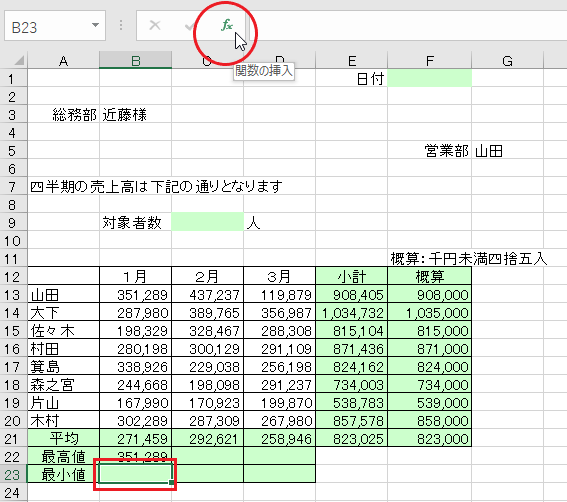The width and height of the screenshot is (567, 502).
Task: Click the 村田 name cell
Action: pos(63,348)
